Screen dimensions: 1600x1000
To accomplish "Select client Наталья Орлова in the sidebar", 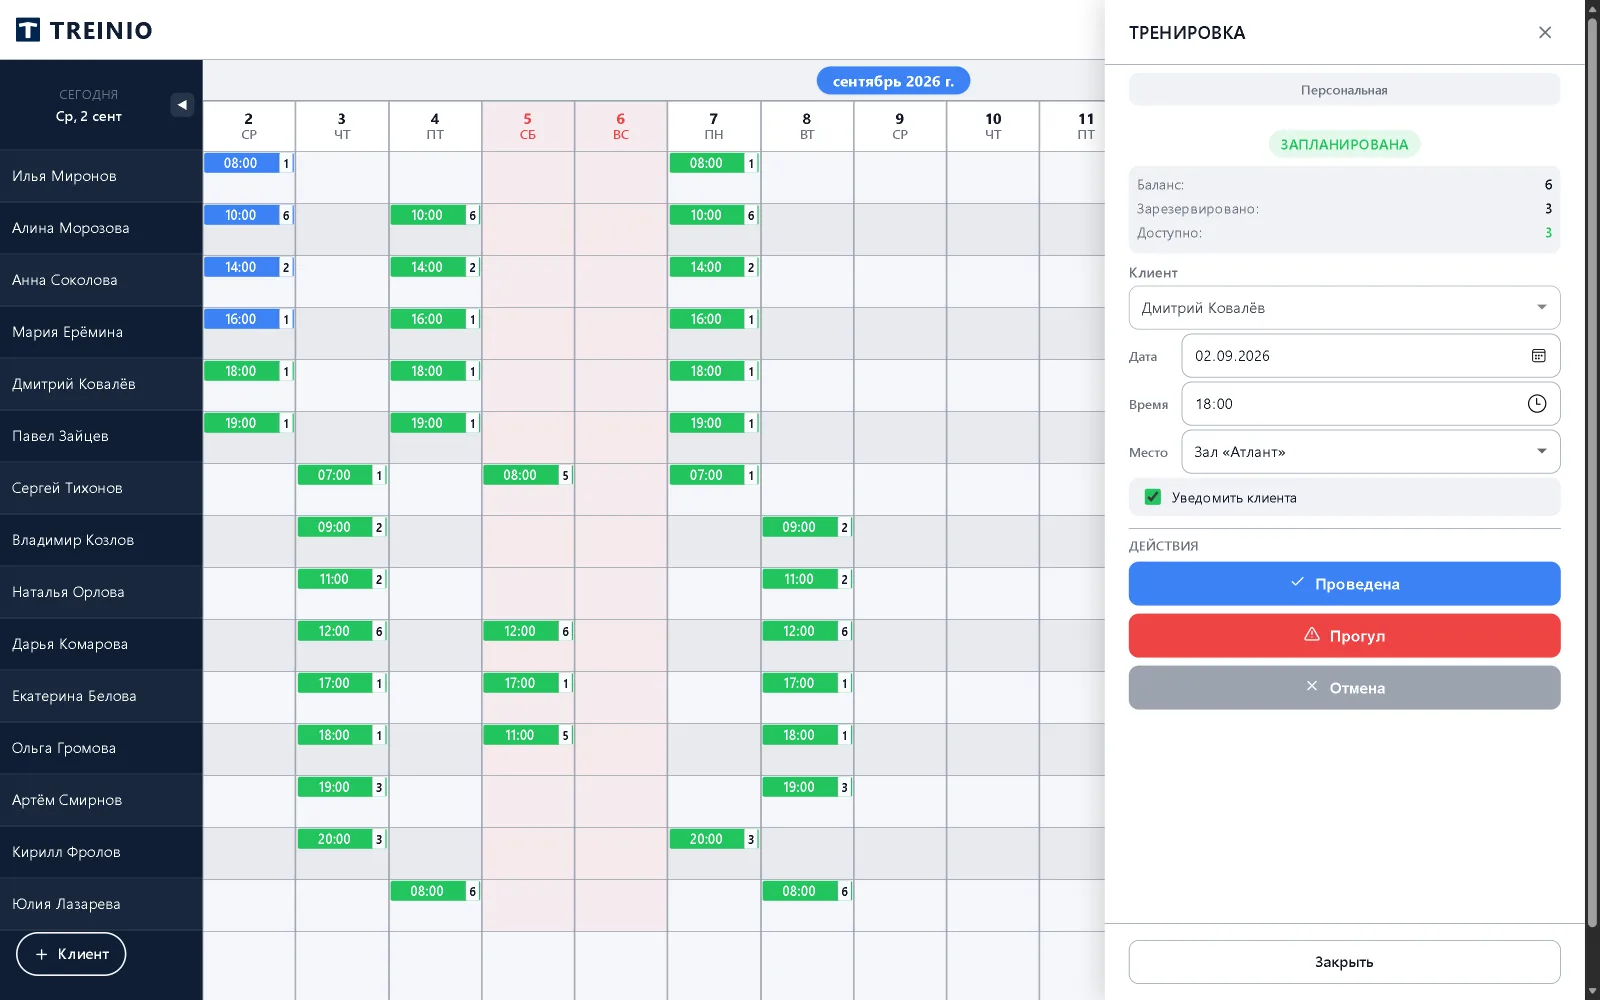I will point(101,592).
